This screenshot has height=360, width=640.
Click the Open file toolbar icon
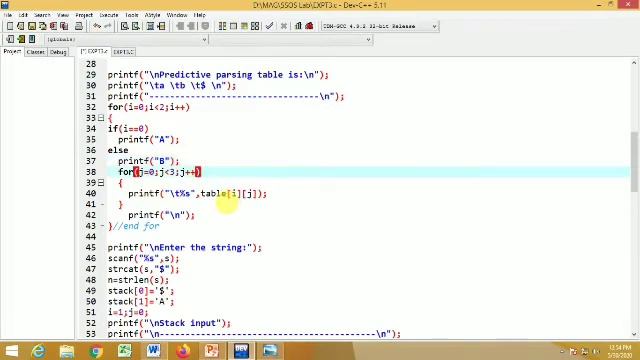pos(20,26)
